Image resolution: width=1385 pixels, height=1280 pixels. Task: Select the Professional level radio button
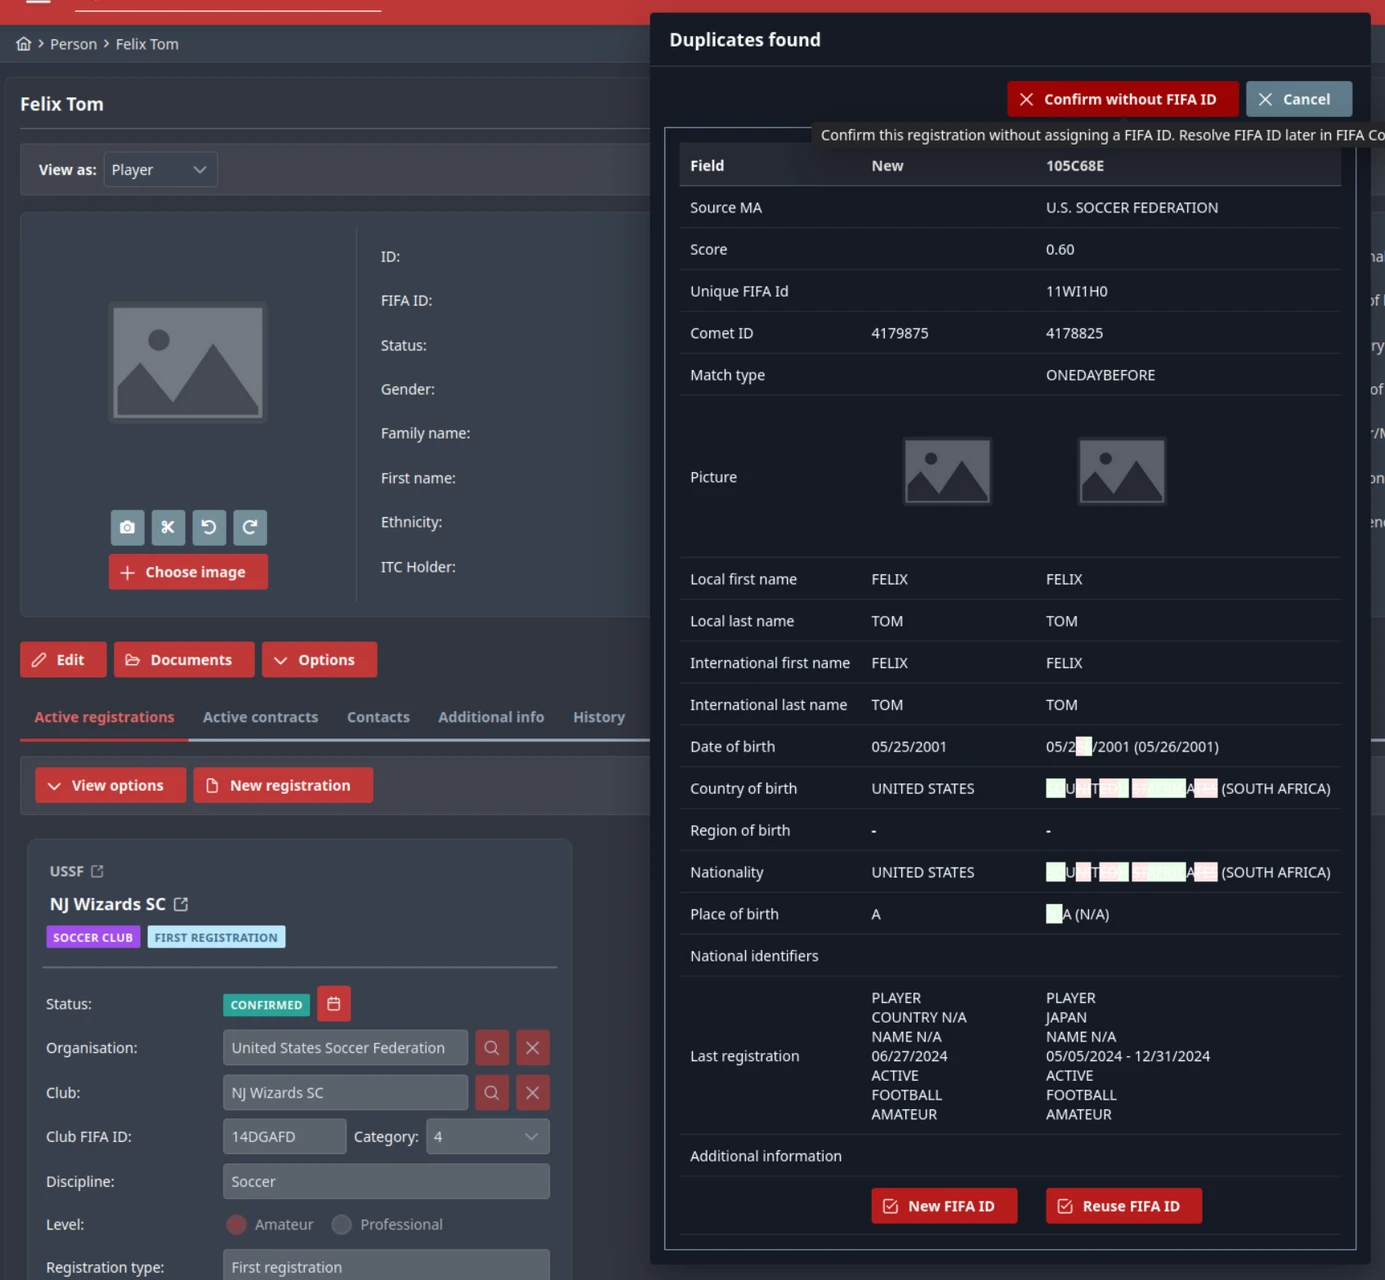pyautogui.click(x=342, y=1224)
